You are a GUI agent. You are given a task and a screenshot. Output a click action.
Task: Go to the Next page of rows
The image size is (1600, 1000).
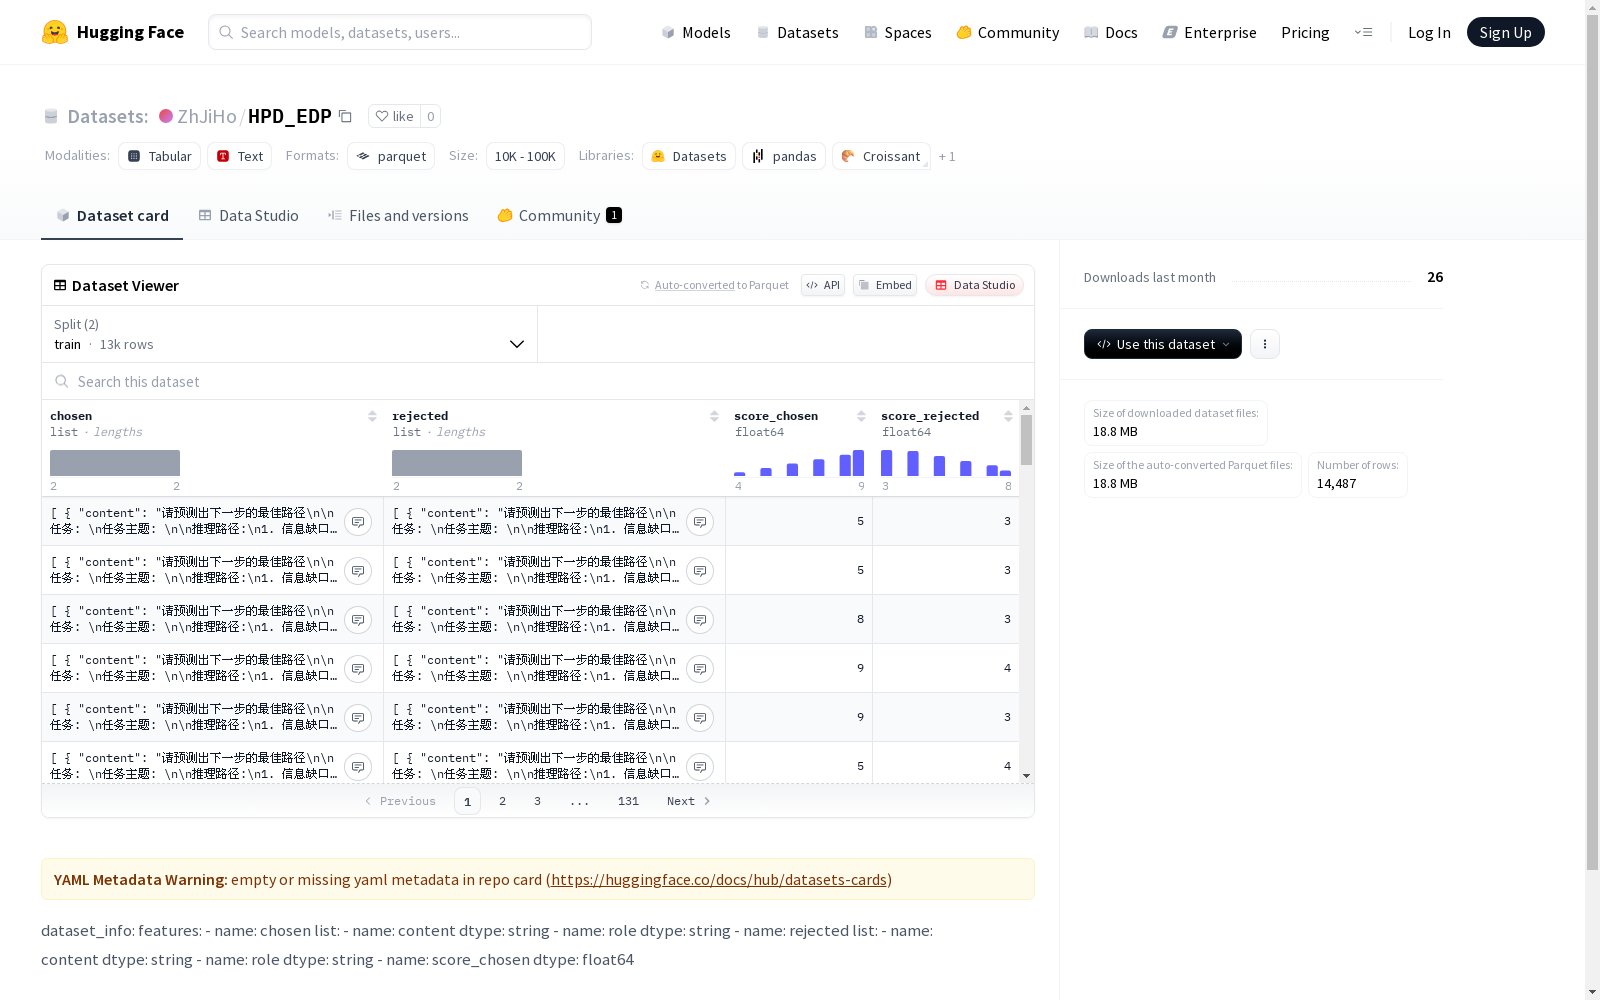[x=689, y=801]
